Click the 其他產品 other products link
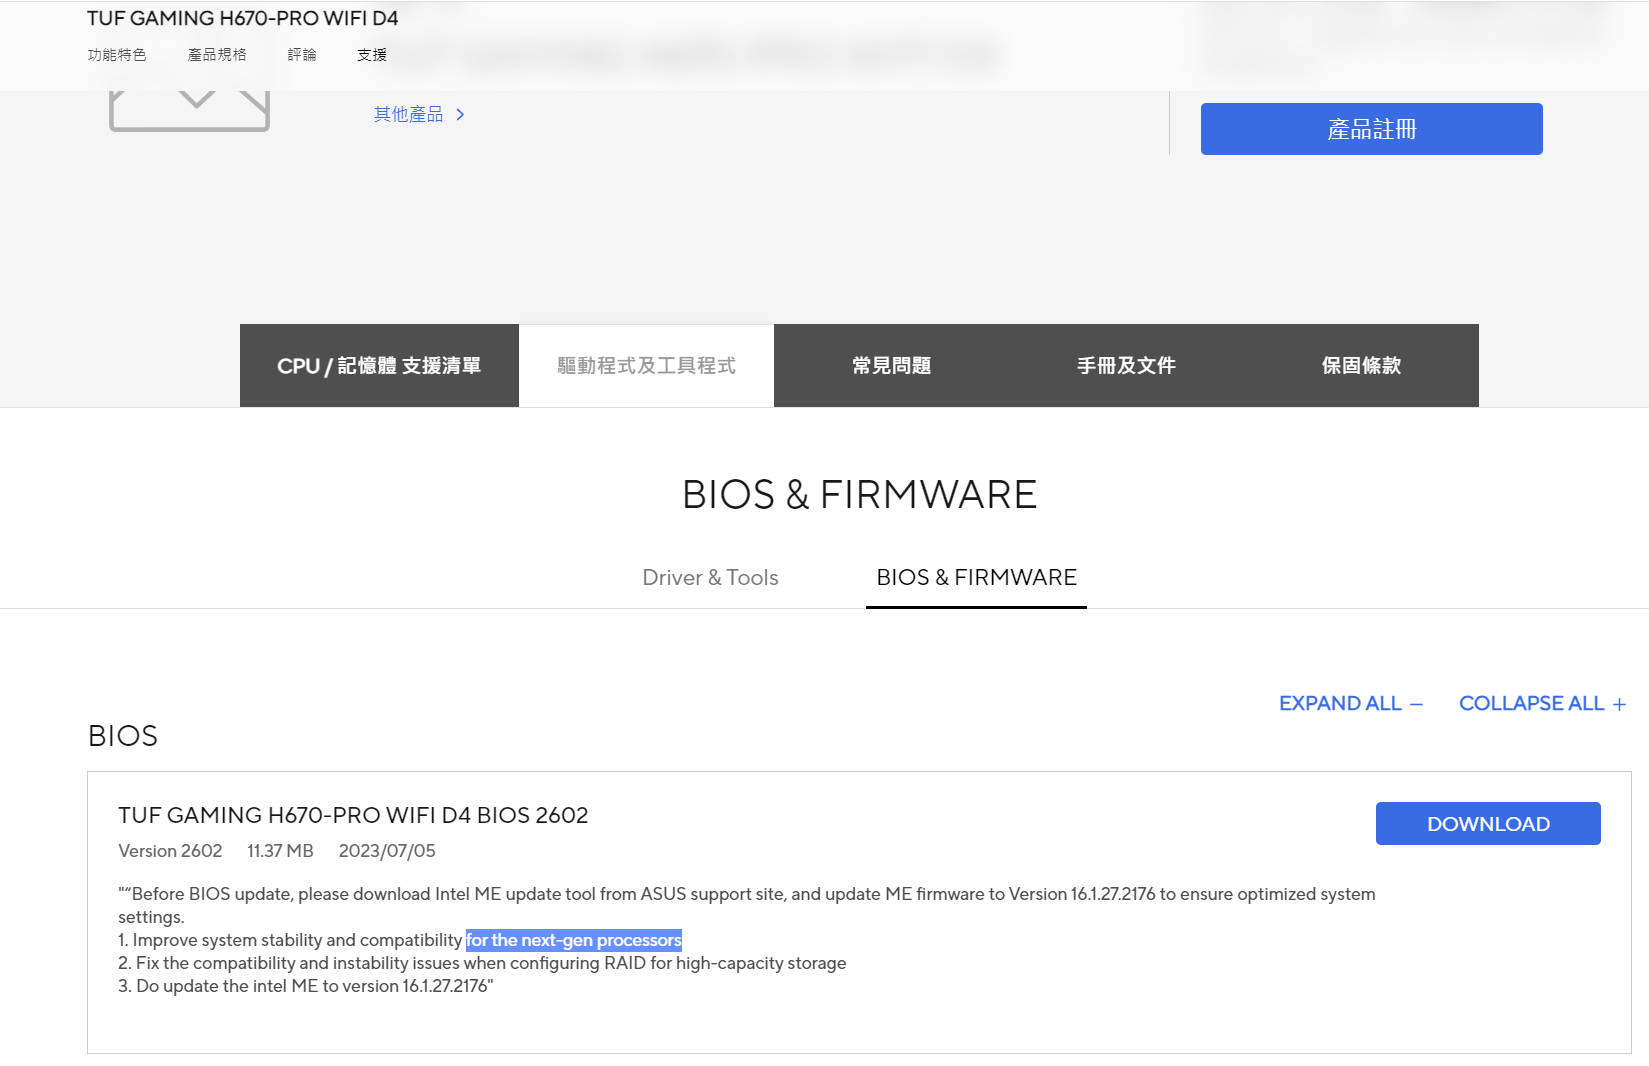Screen dimensions: 1649x1066 pos(408,114)
